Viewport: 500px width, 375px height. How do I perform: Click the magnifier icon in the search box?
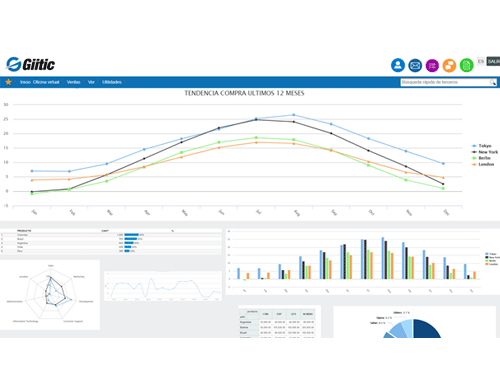492,82
